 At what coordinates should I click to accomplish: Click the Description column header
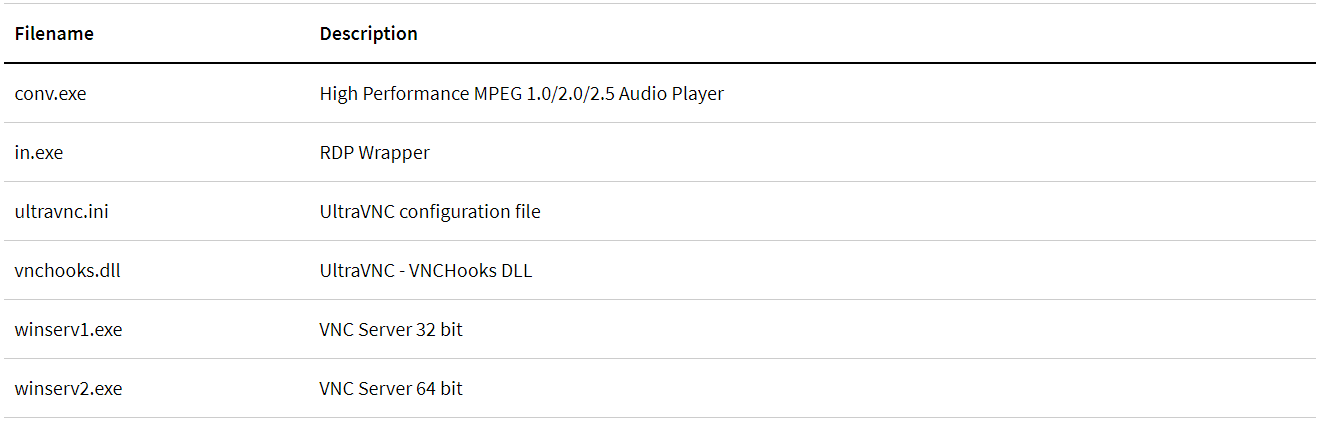[x=368, y=34]
